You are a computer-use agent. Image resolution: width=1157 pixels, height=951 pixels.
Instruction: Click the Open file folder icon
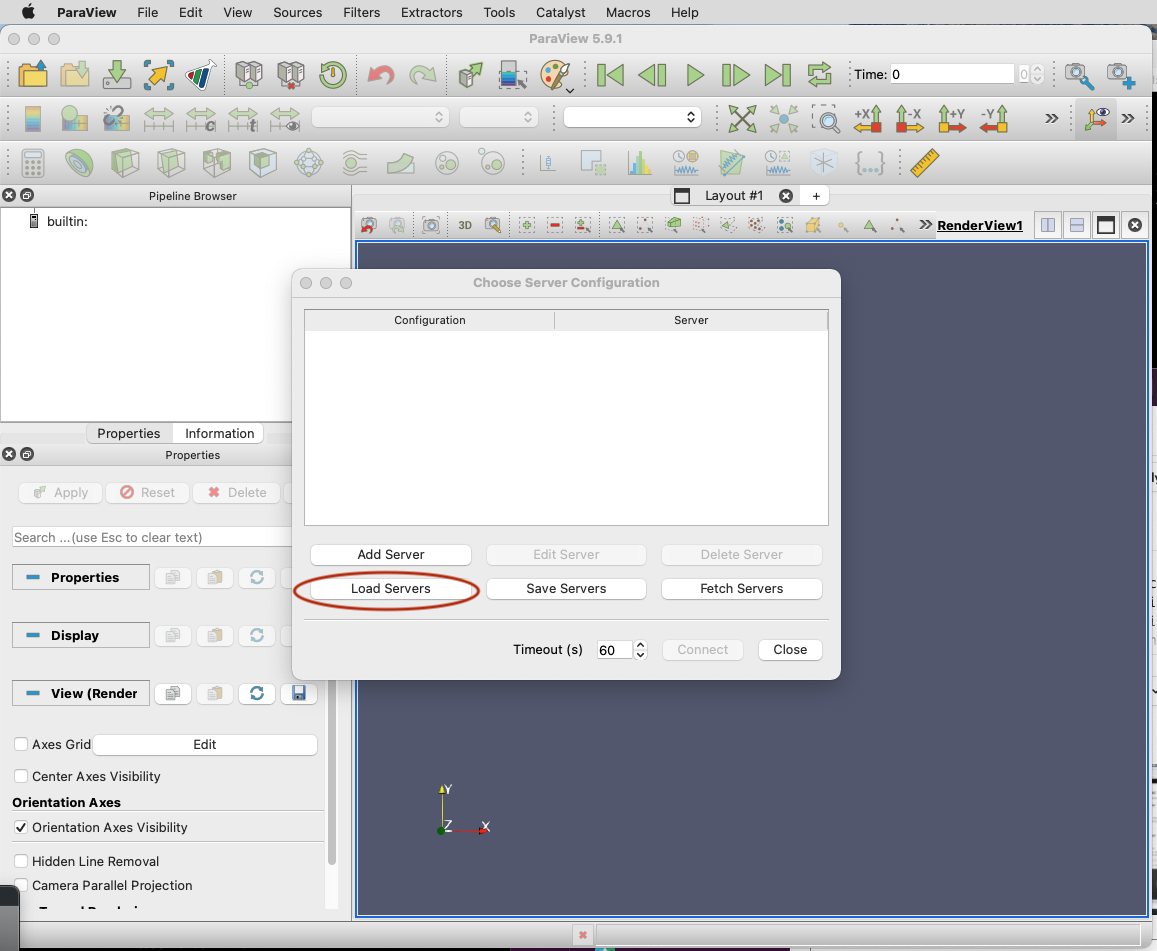[x=33, y=75]
